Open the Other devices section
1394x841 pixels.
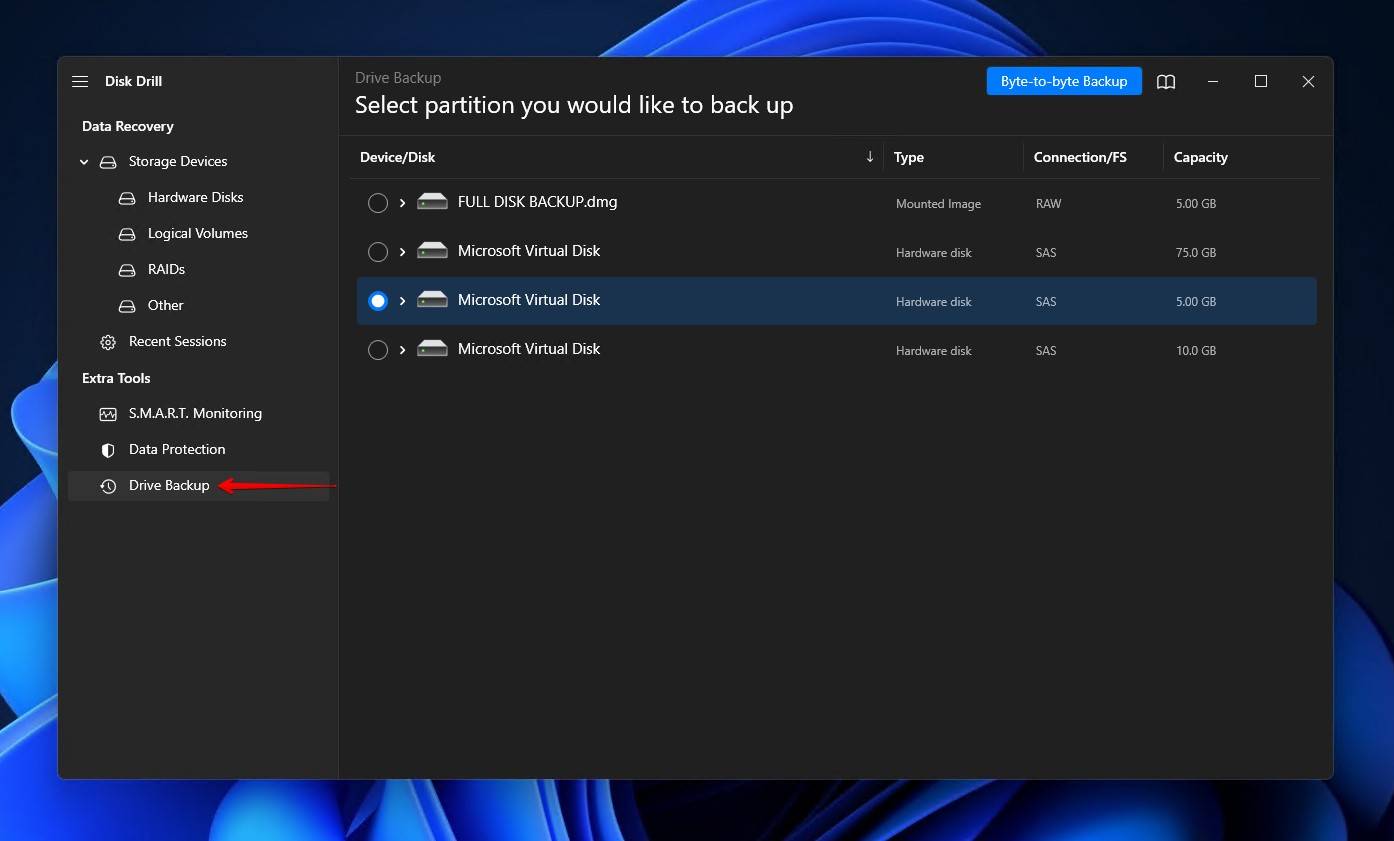point(166,306)
